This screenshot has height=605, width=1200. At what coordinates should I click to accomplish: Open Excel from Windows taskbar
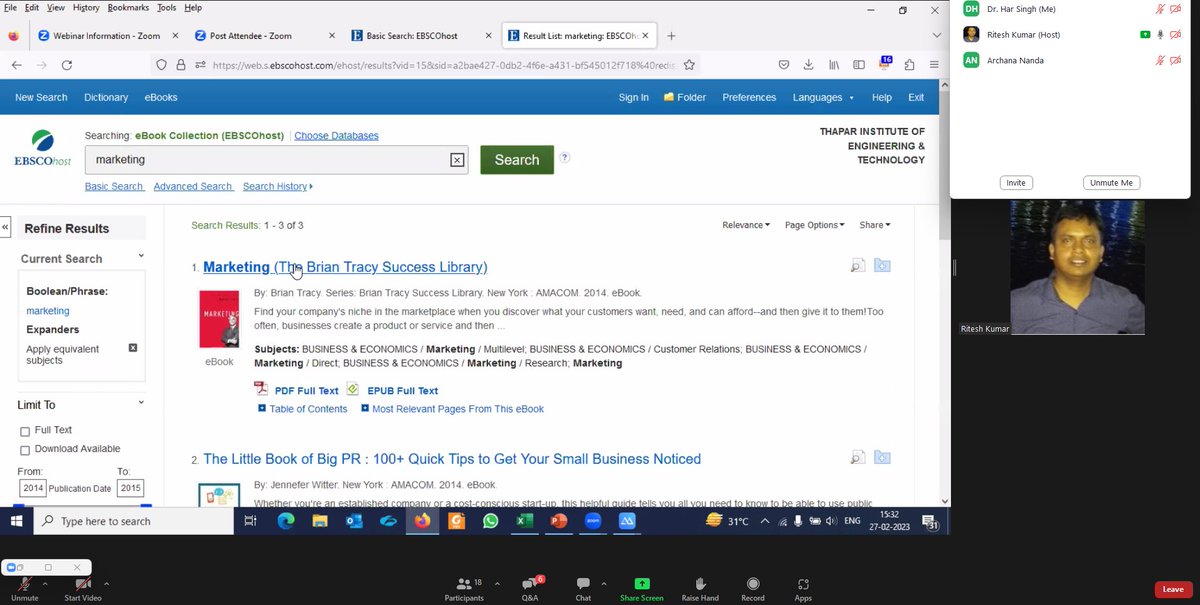tap(524, 521)
